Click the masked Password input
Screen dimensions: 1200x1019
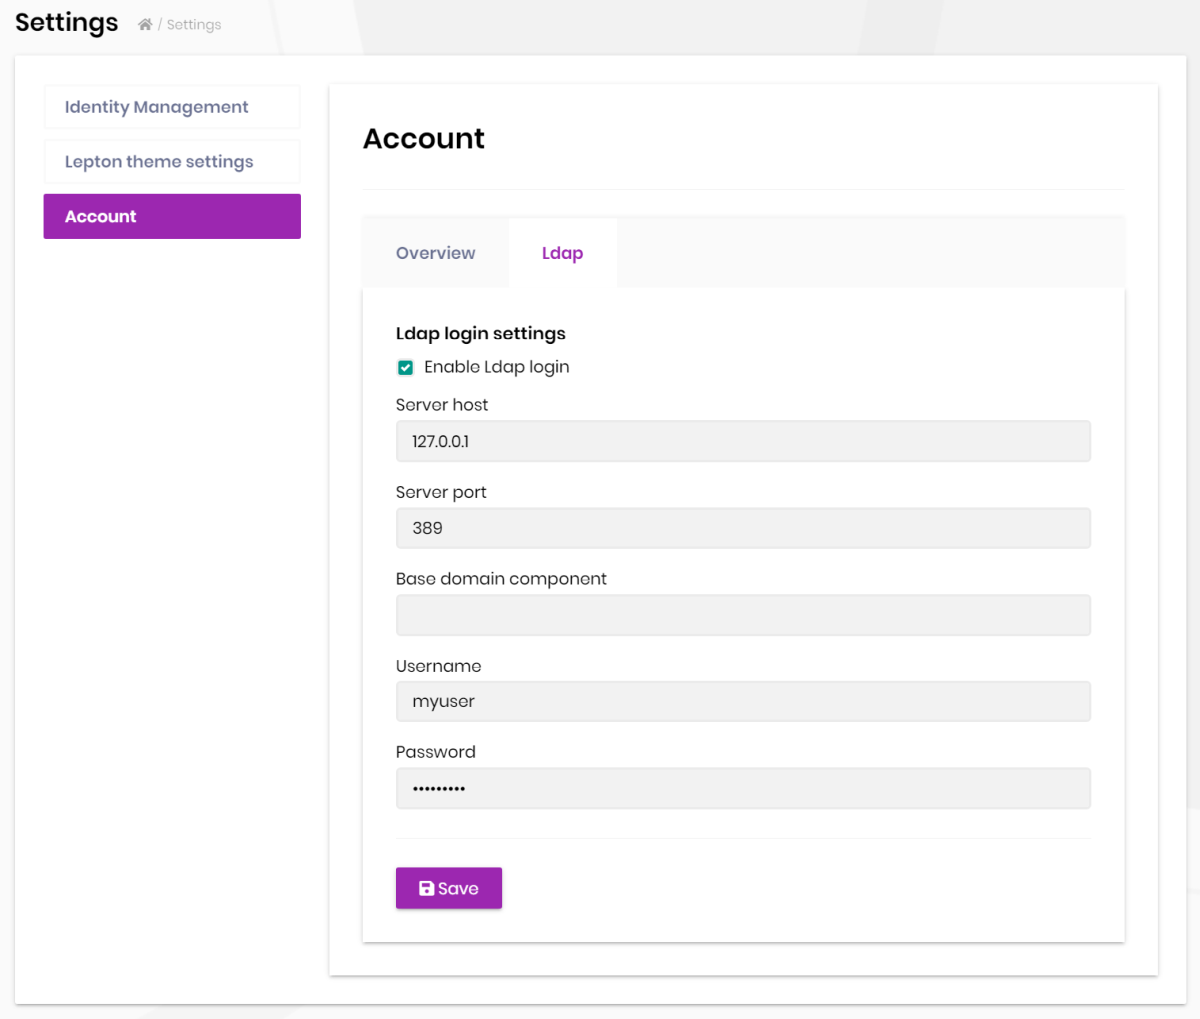[x=743, y=788]
